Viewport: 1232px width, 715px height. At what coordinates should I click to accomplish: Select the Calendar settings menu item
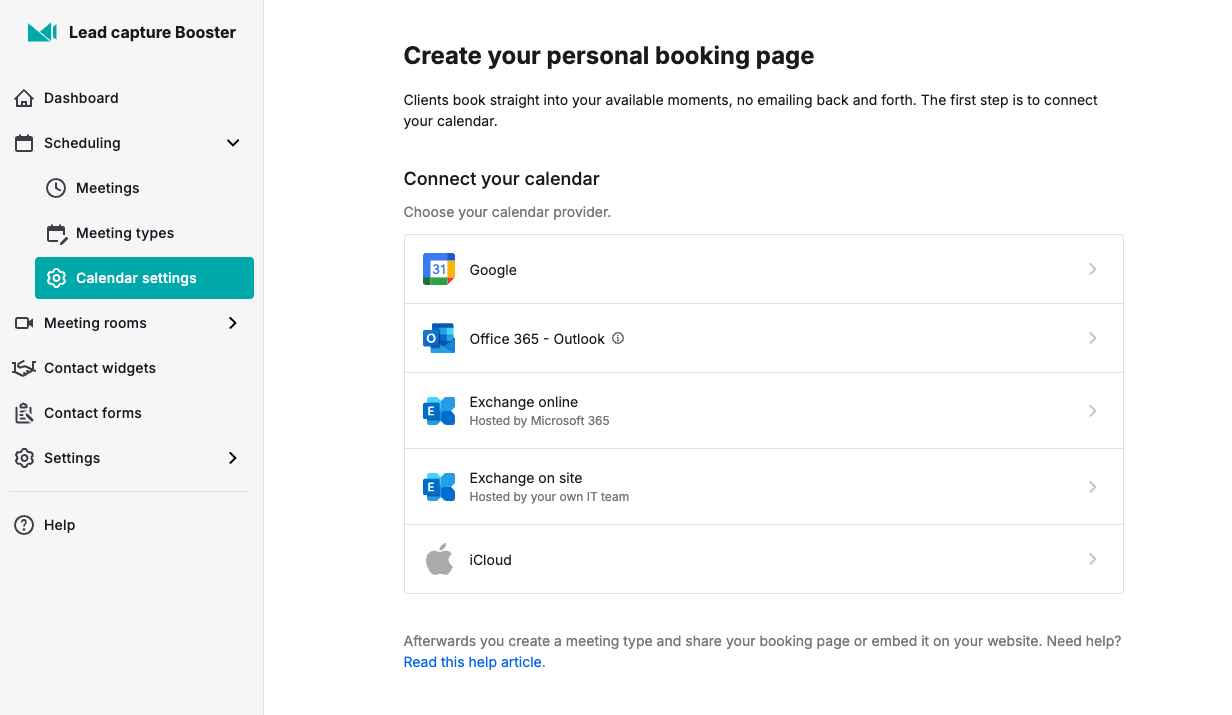(x=144, y=278)
